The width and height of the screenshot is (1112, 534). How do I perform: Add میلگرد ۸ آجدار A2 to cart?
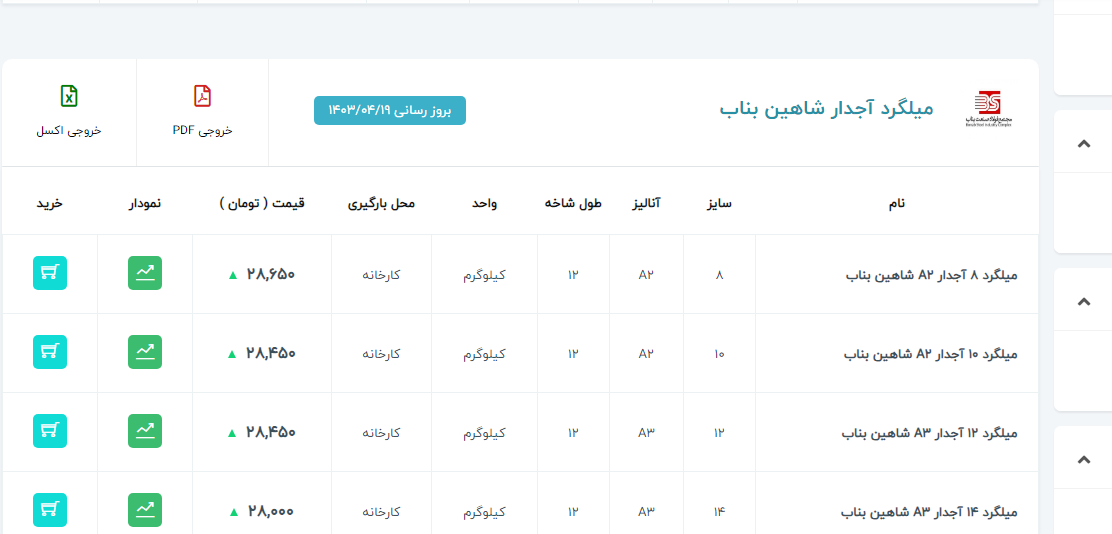pyautogui.click(x=50, y=274)
